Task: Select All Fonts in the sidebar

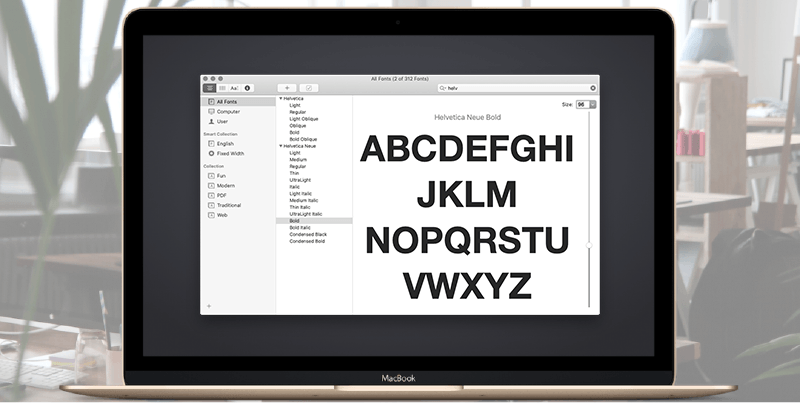Action: coord(238,102)
